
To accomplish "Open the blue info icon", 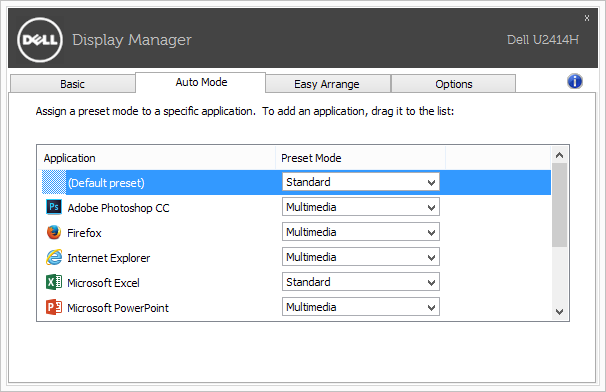I will tap(575, 82).
